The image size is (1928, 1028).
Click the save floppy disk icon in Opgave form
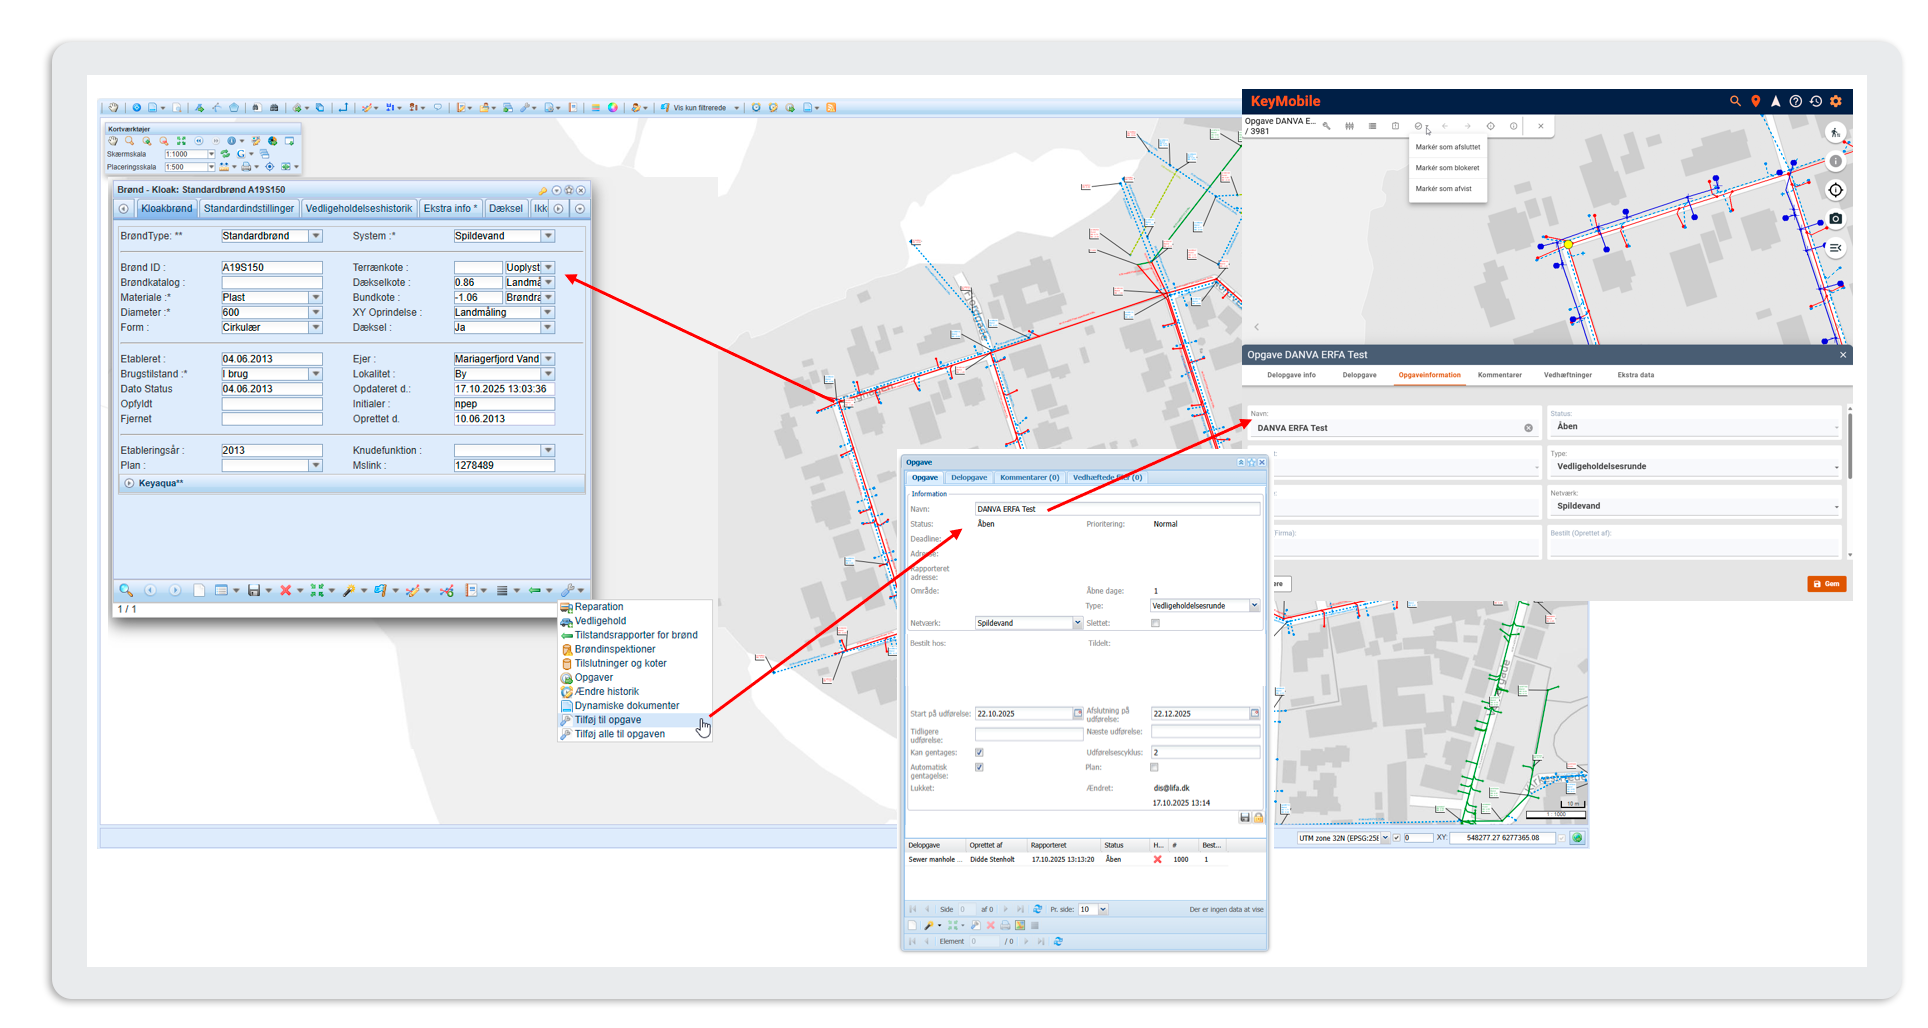1244,818
